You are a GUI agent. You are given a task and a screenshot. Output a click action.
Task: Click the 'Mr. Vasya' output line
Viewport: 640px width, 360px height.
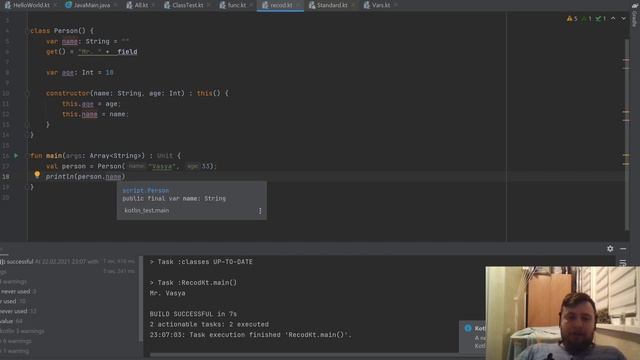pos(167,293)
